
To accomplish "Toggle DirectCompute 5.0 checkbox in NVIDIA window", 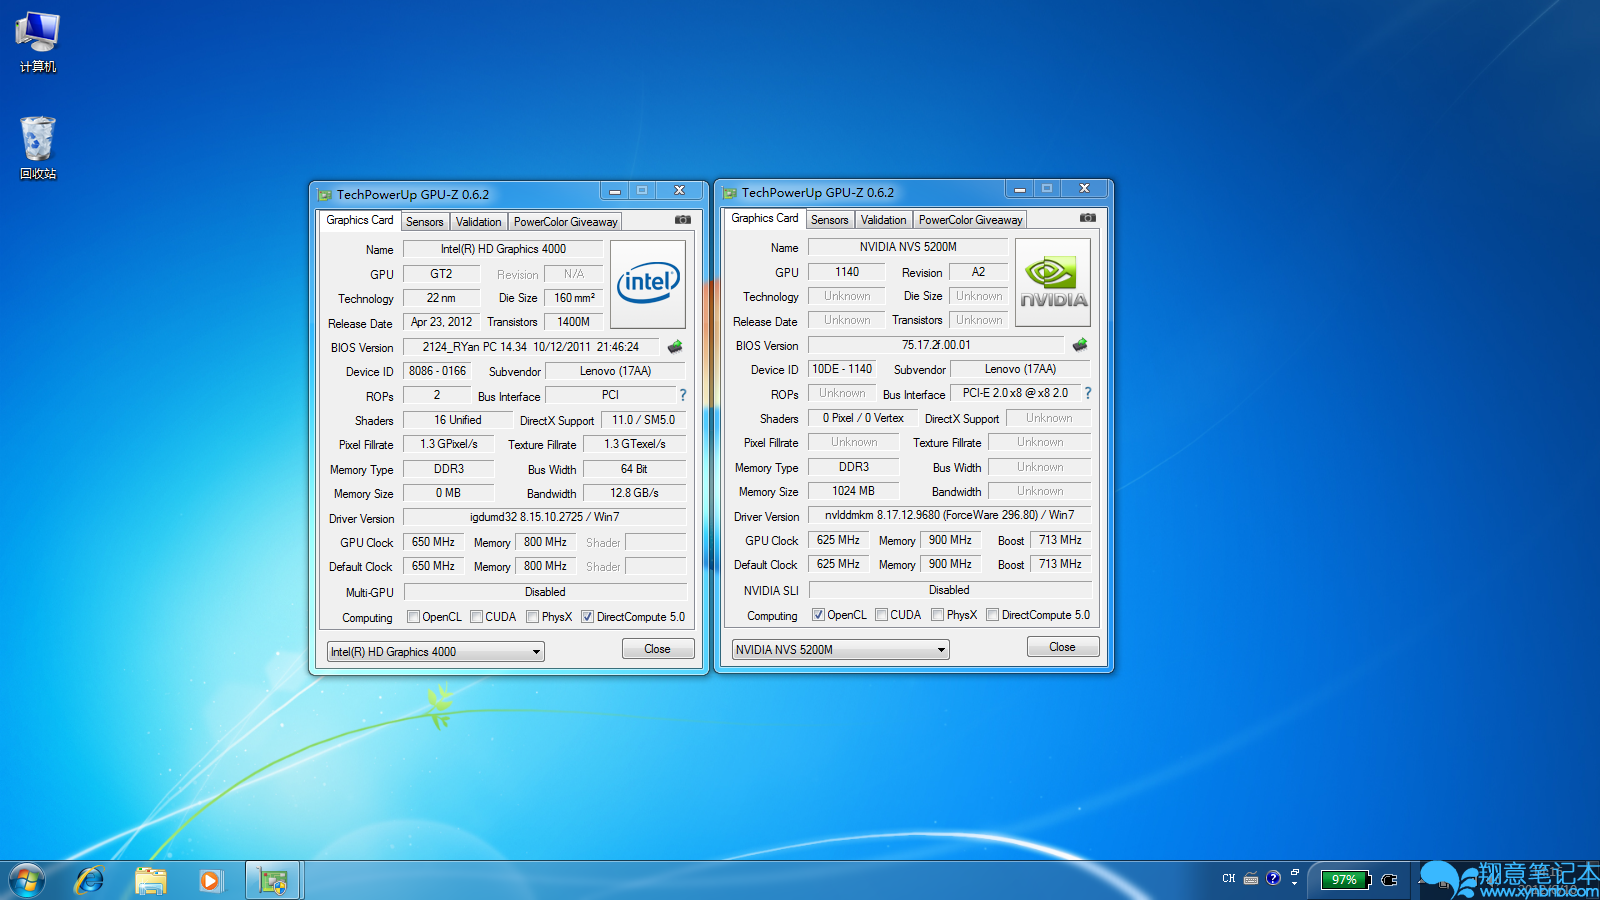I will [x=992, y=615].
